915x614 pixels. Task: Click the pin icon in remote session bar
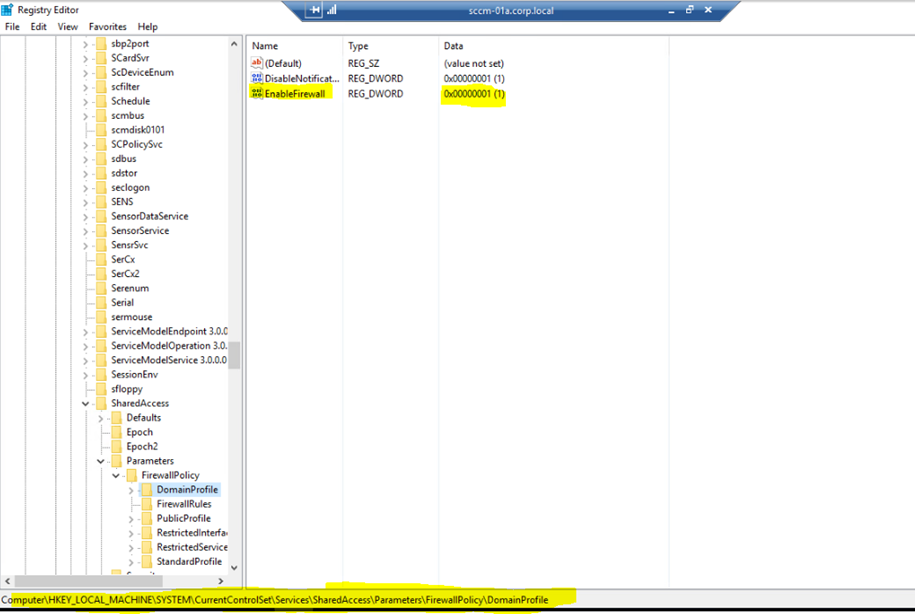[314, 10]
